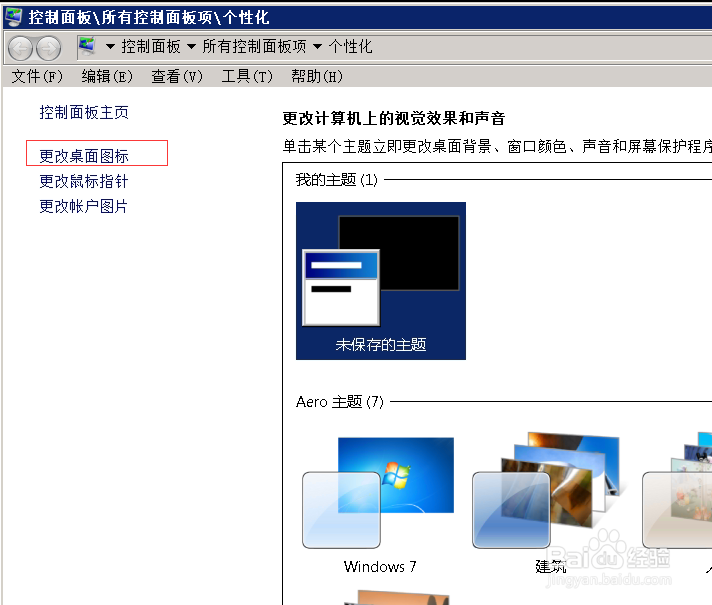Viewport: 712px width, 605px height.
Task: Open the 编辑(E) menu
Action: click(107, 76)
